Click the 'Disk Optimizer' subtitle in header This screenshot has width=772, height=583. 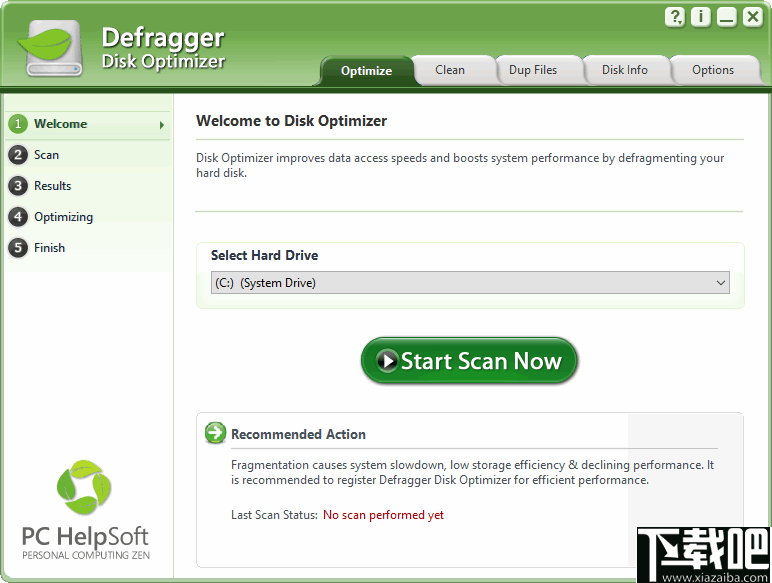pyautogui.click(x=163, y=62)
